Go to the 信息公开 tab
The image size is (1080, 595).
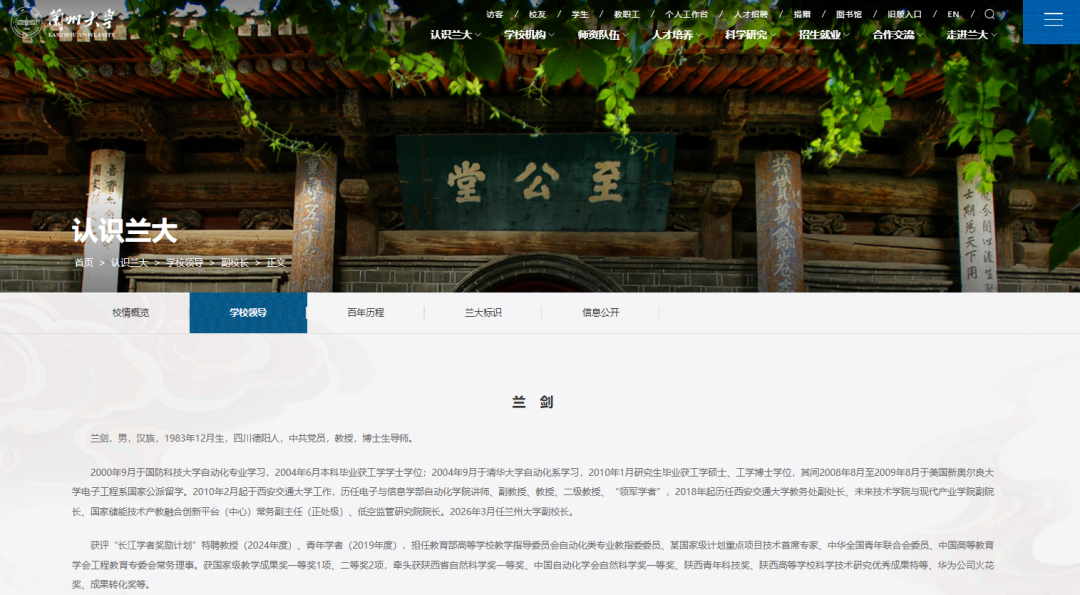tap(601, 313)
